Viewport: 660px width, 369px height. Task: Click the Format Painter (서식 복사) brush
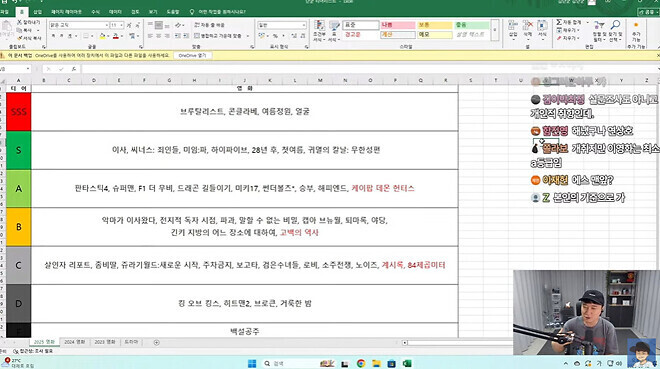click(x=20, y=38)
